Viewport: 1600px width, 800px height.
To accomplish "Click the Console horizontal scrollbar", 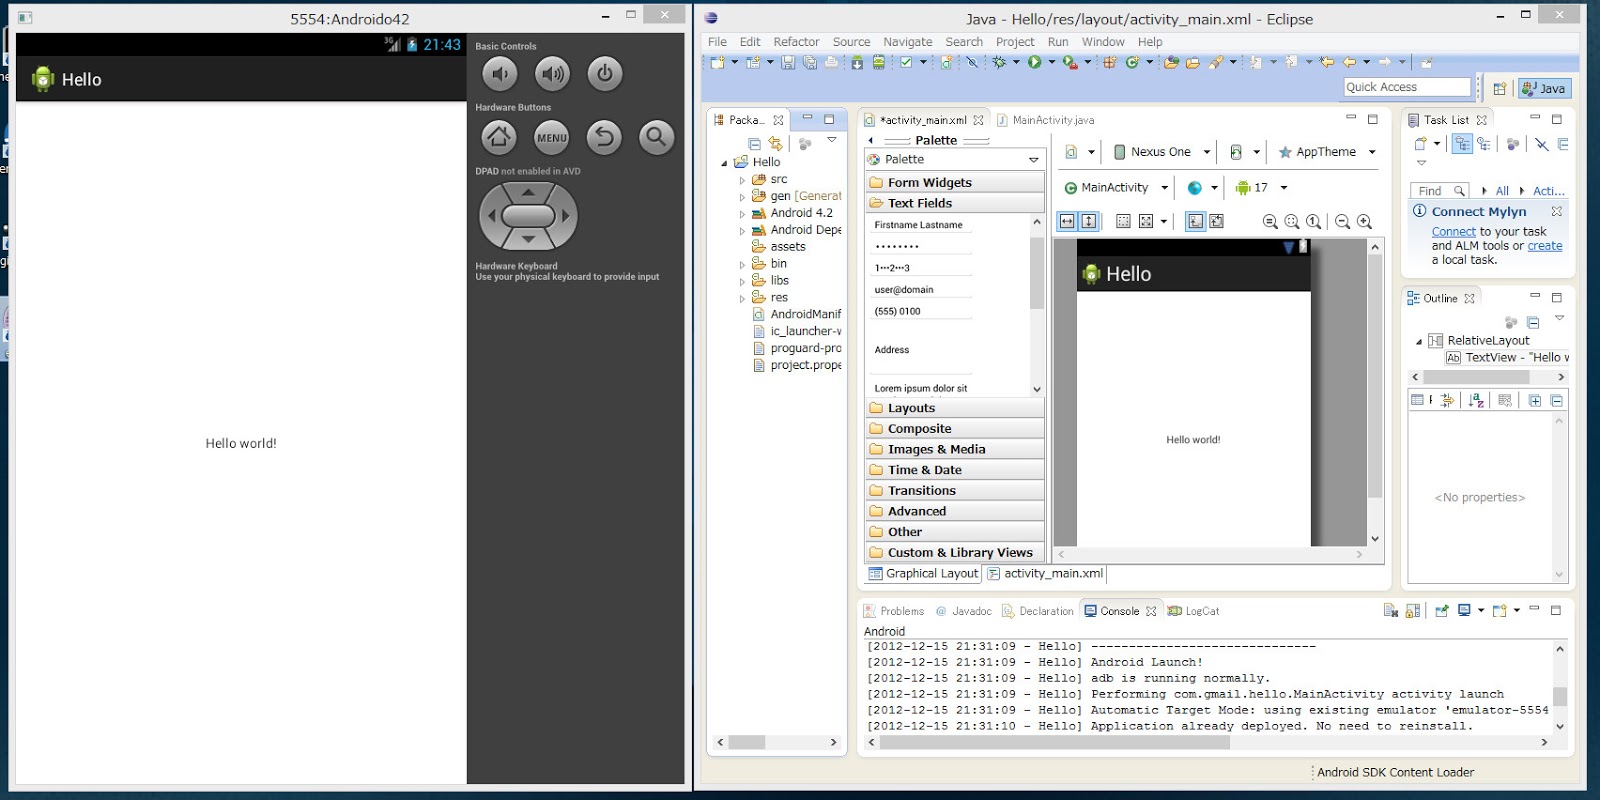I will (1207, 743).
